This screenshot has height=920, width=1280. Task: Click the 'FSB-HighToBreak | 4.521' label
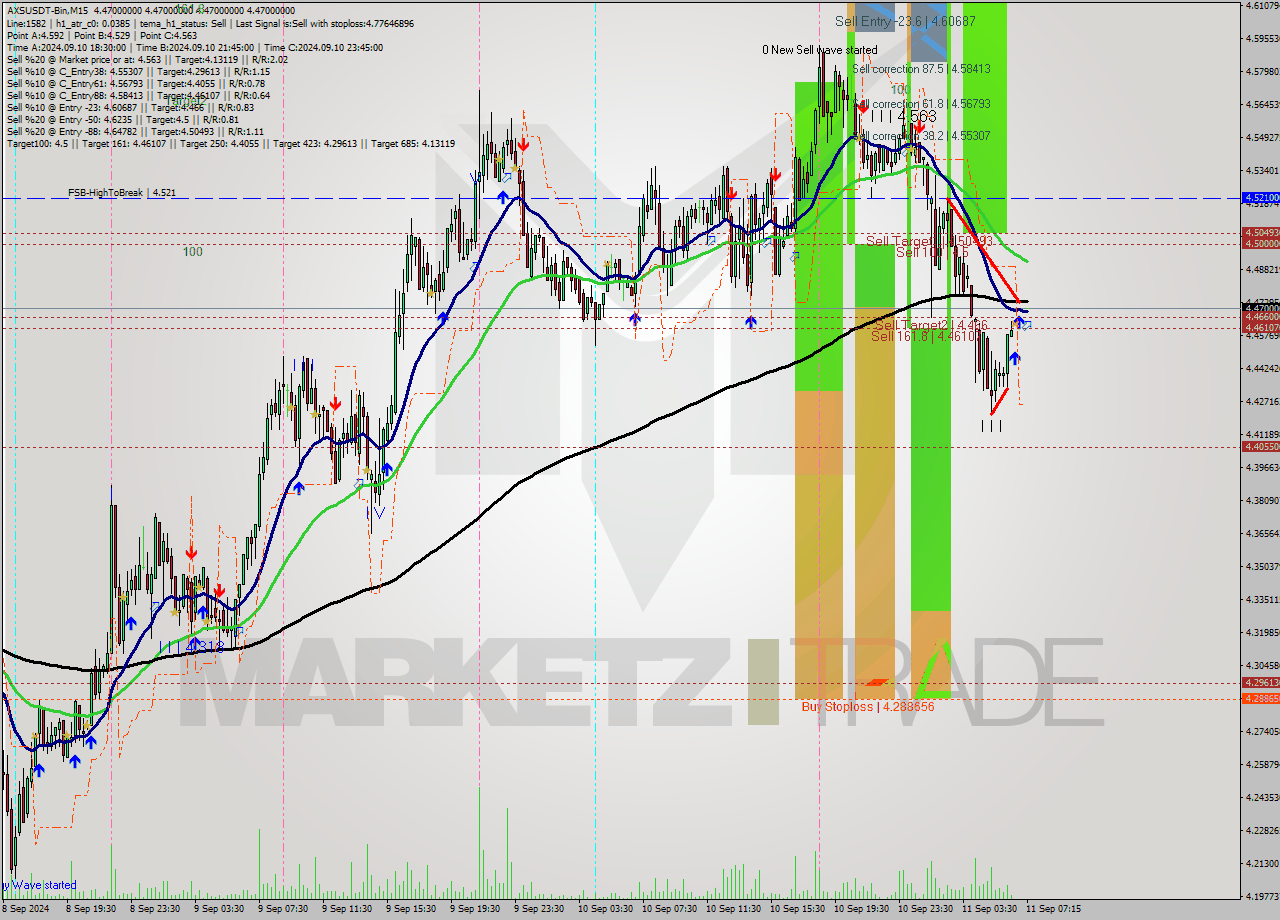tap(122, 192)
